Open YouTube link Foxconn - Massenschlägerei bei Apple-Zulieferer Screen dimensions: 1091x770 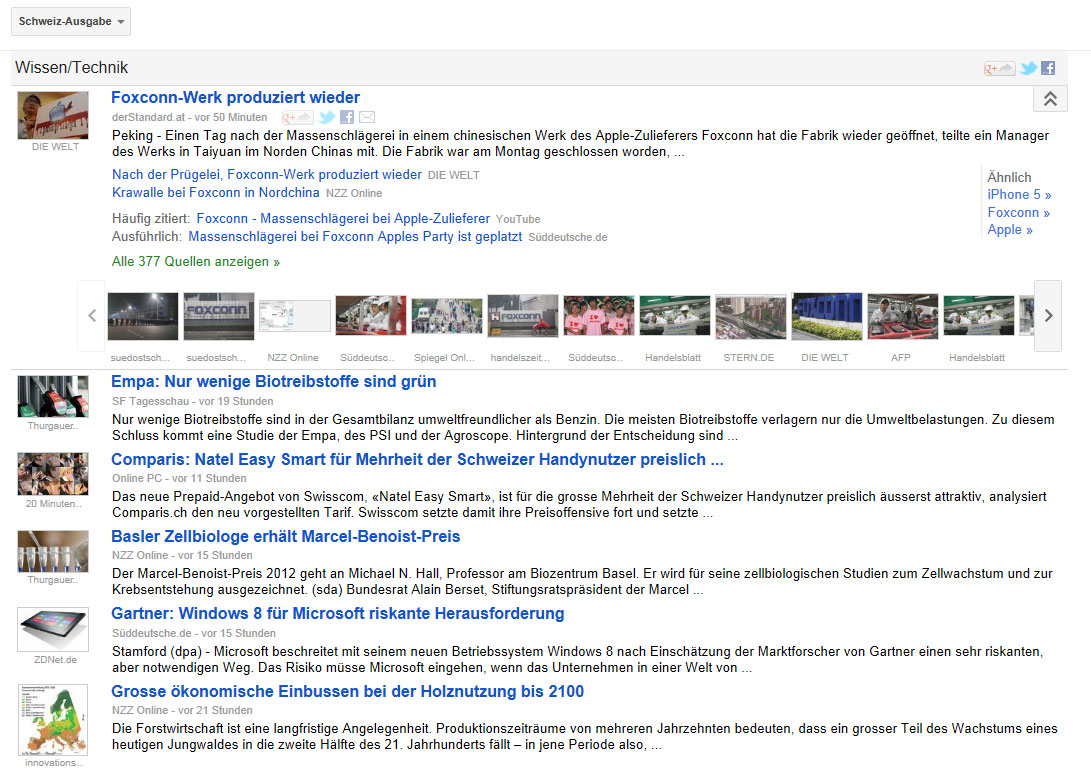pyautogui.click(x=343, y=219)
